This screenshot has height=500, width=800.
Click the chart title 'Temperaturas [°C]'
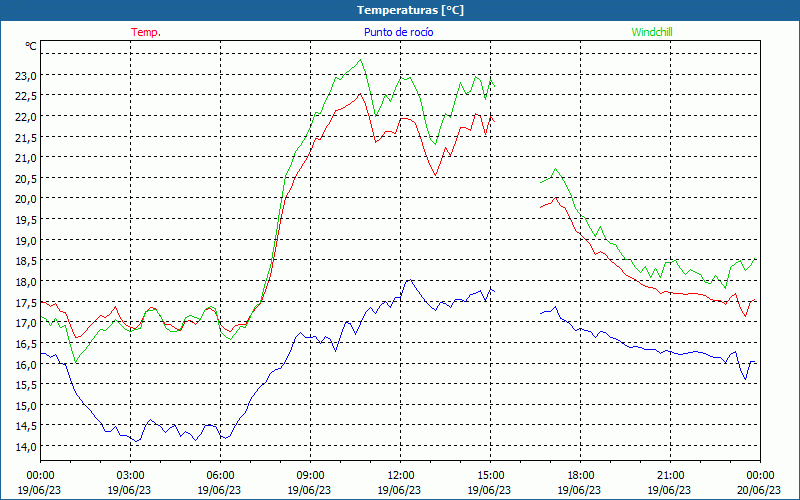[x=410, y=10]
